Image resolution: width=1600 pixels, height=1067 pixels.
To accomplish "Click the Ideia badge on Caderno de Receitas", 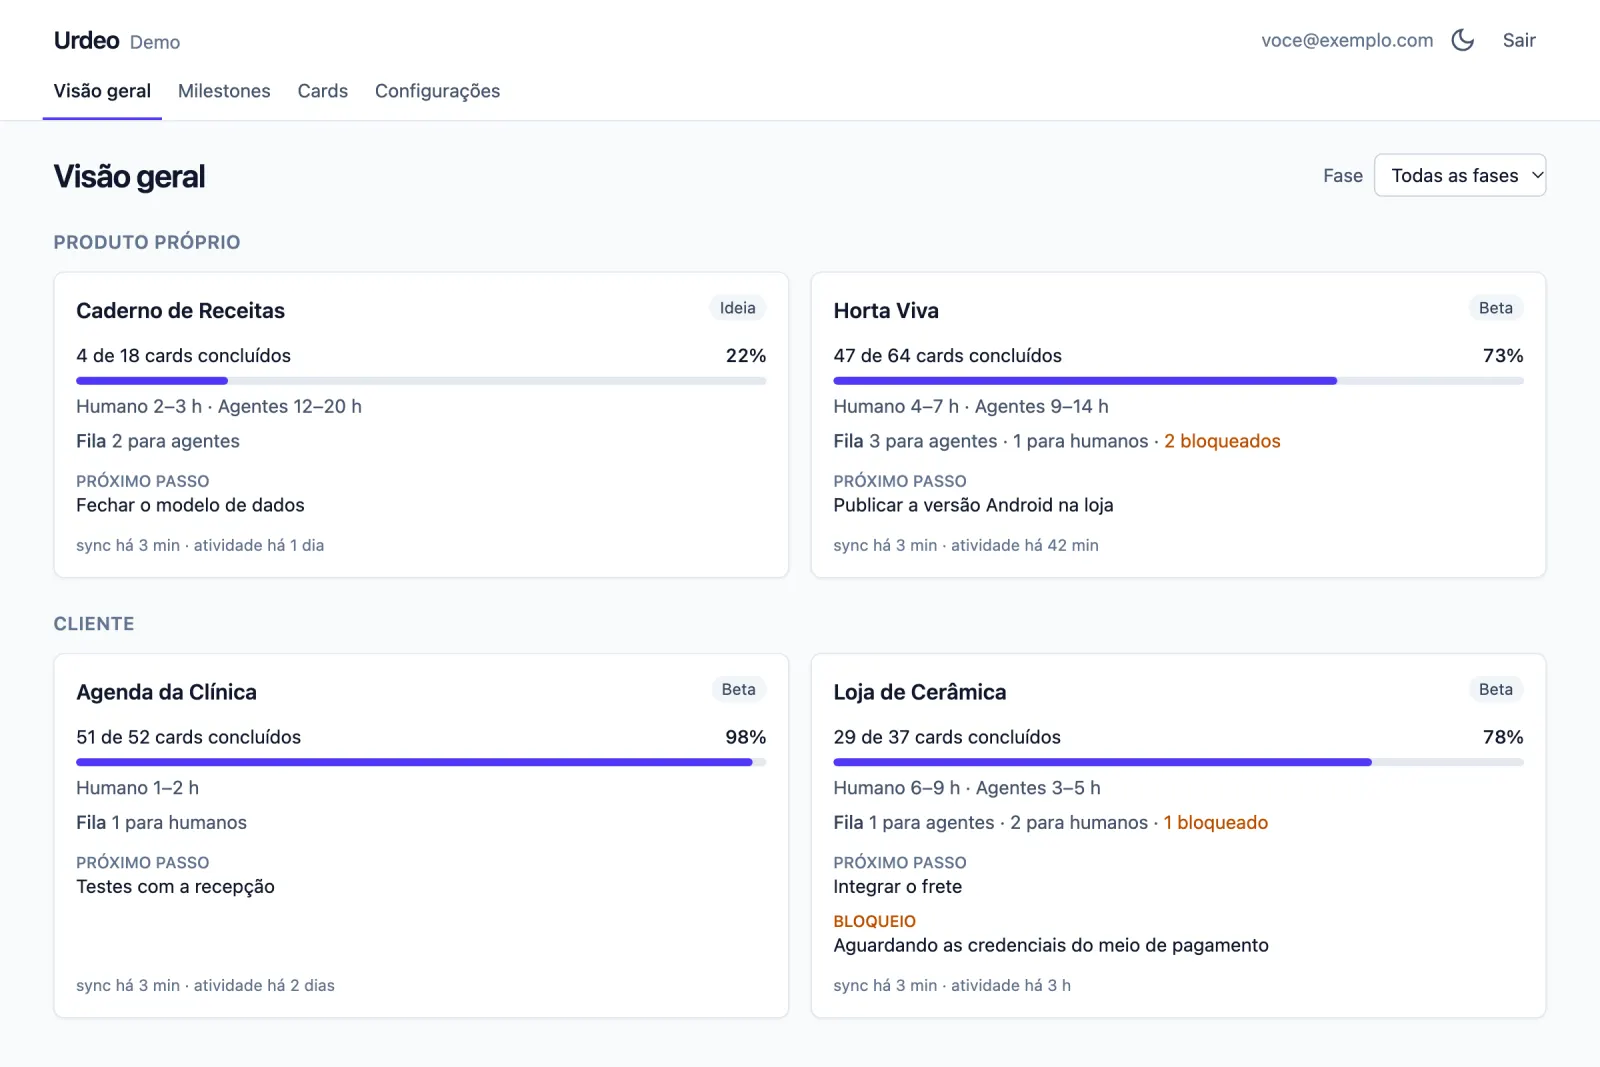I will tap(738, 308).
